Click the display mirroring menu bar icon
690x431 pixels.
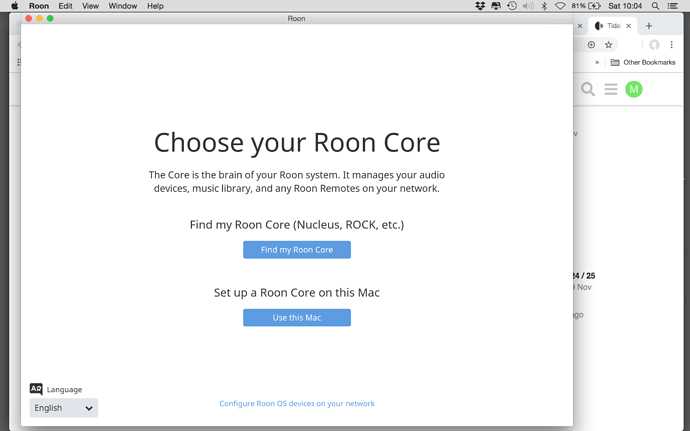pyautogui.click(x=496, y=6)
